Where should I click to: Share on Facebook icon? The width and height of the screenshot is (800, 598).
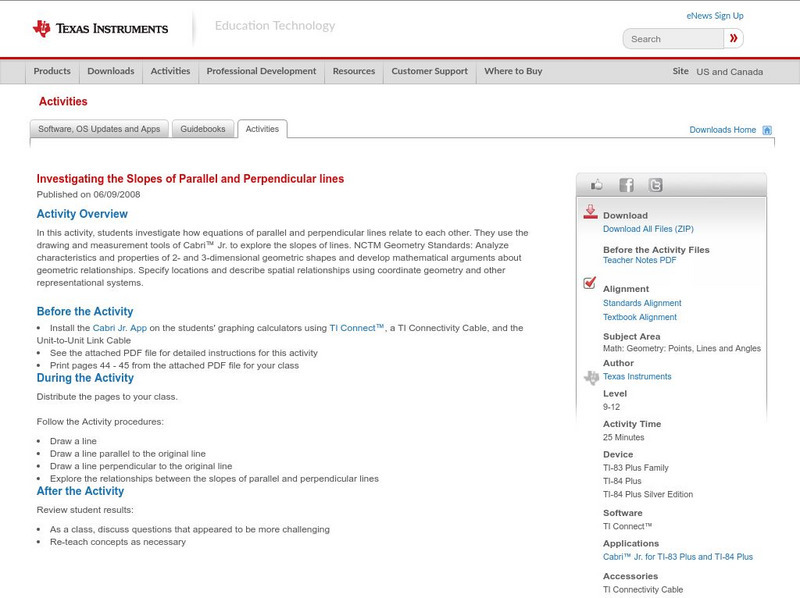(626, 185)
